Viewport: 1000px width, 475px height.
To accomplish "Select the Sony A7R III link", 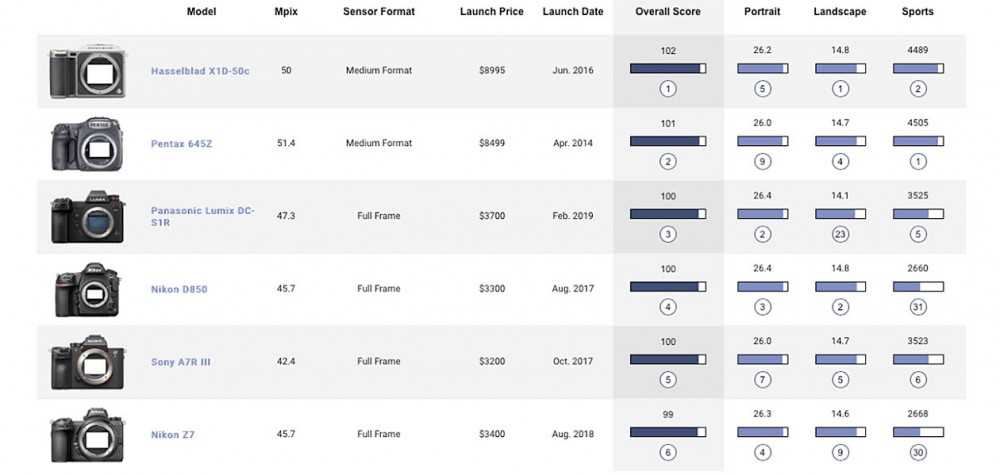I will pyautogui.click(x=180, y=362).
